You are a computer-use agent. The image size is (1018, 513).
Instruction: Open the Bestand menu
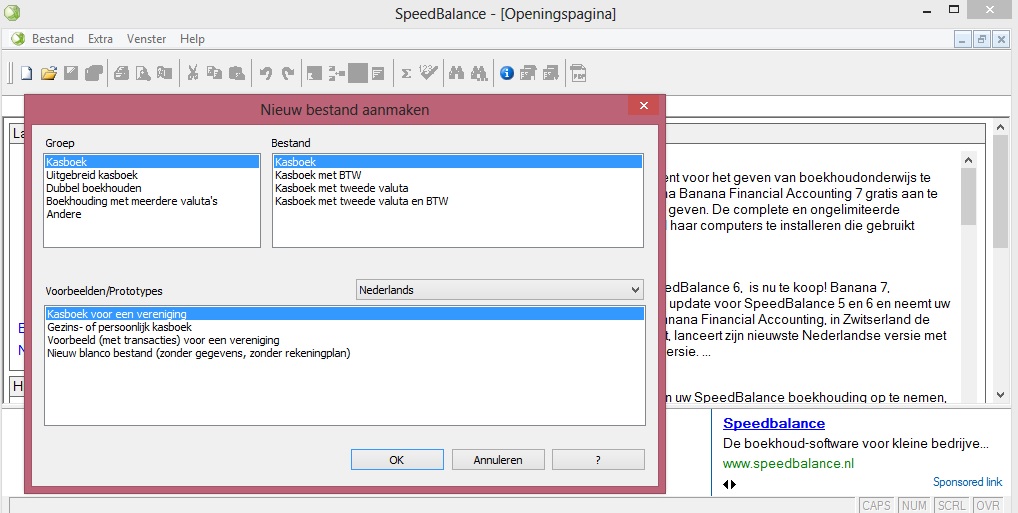pyautogui.click(x=53, y=39)
